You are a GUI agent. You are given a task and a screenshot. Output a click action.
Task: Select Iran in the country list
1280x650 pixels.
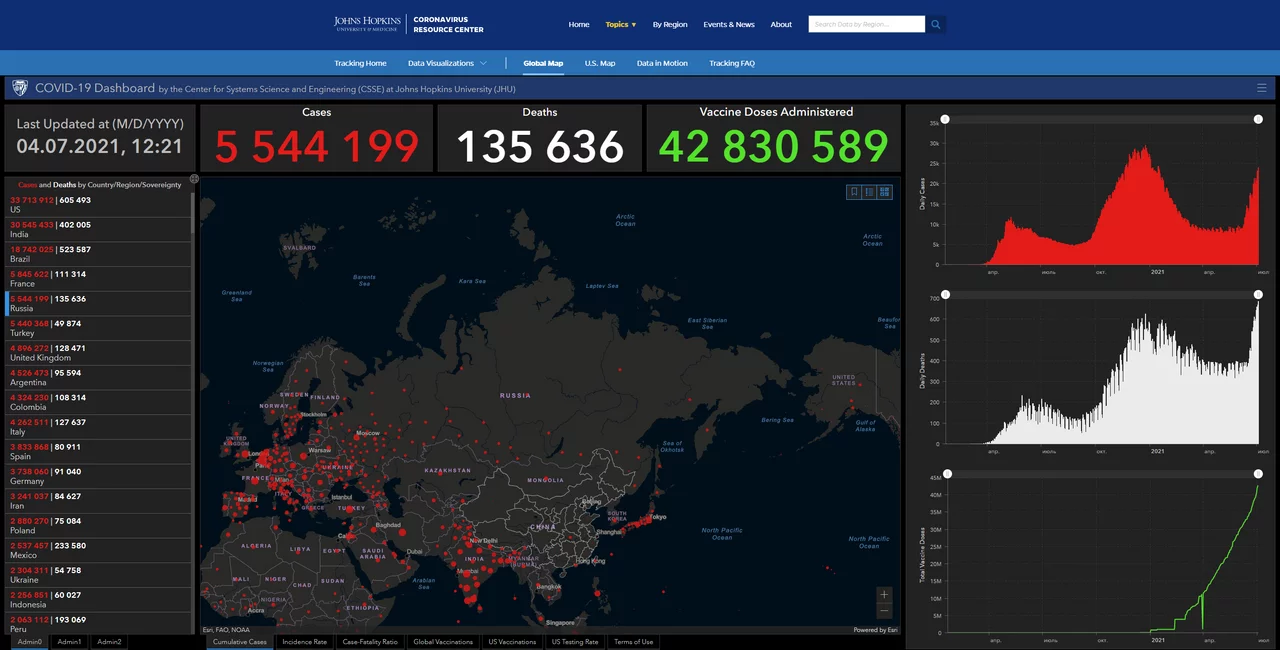(x=97, y=501)
